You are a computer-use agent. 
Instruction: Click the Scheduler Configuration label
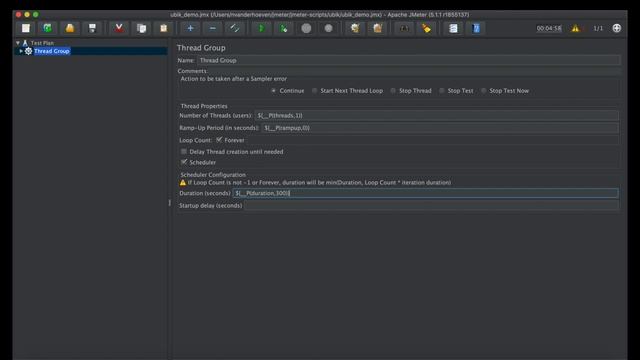tap(213, 174)
